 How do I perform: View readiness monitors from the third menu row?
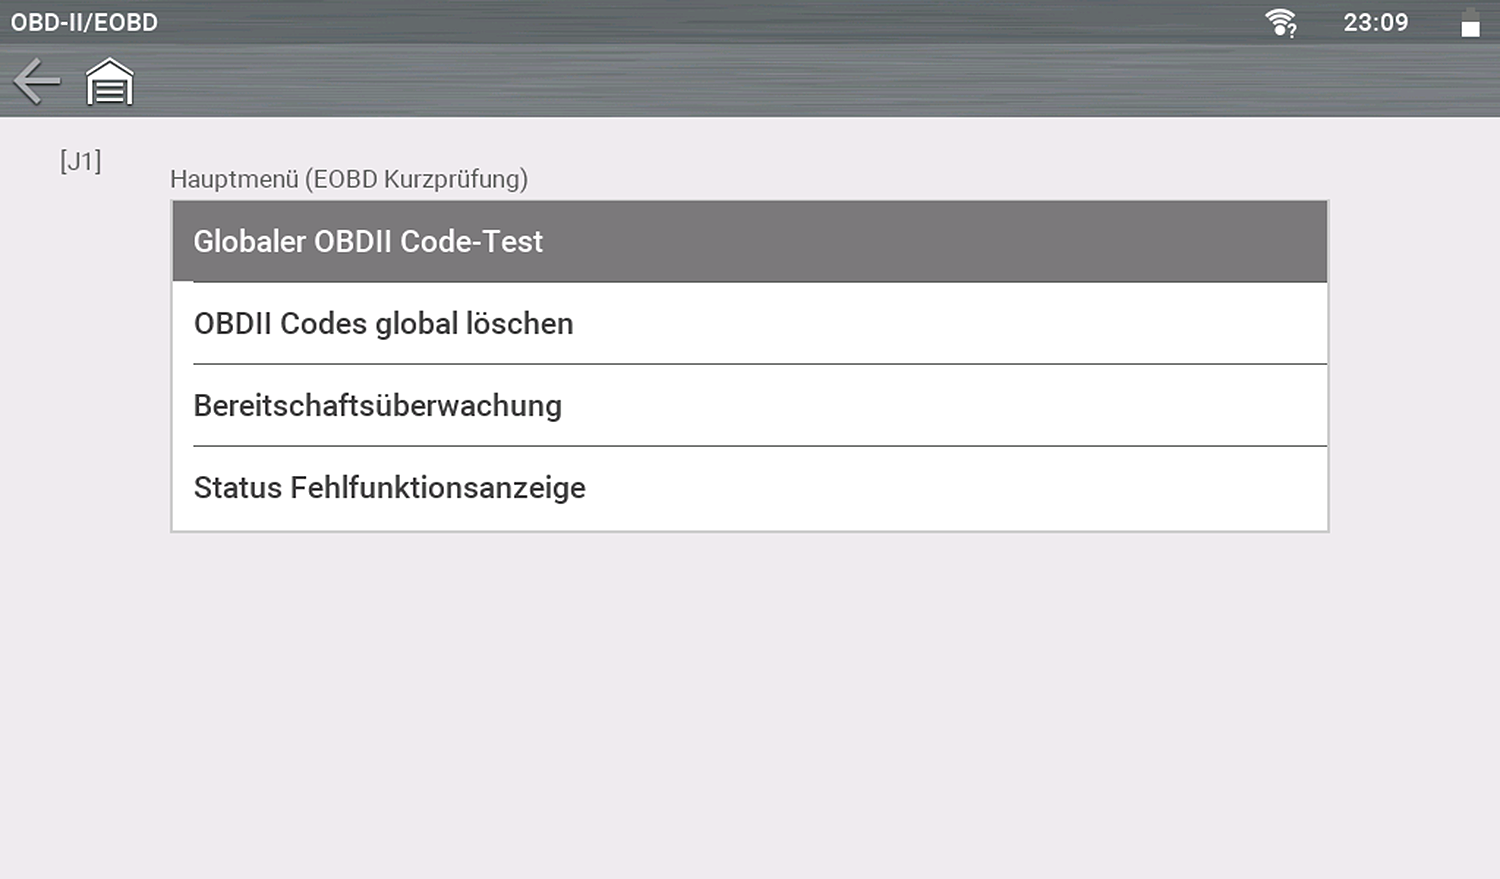coord(749,406)
